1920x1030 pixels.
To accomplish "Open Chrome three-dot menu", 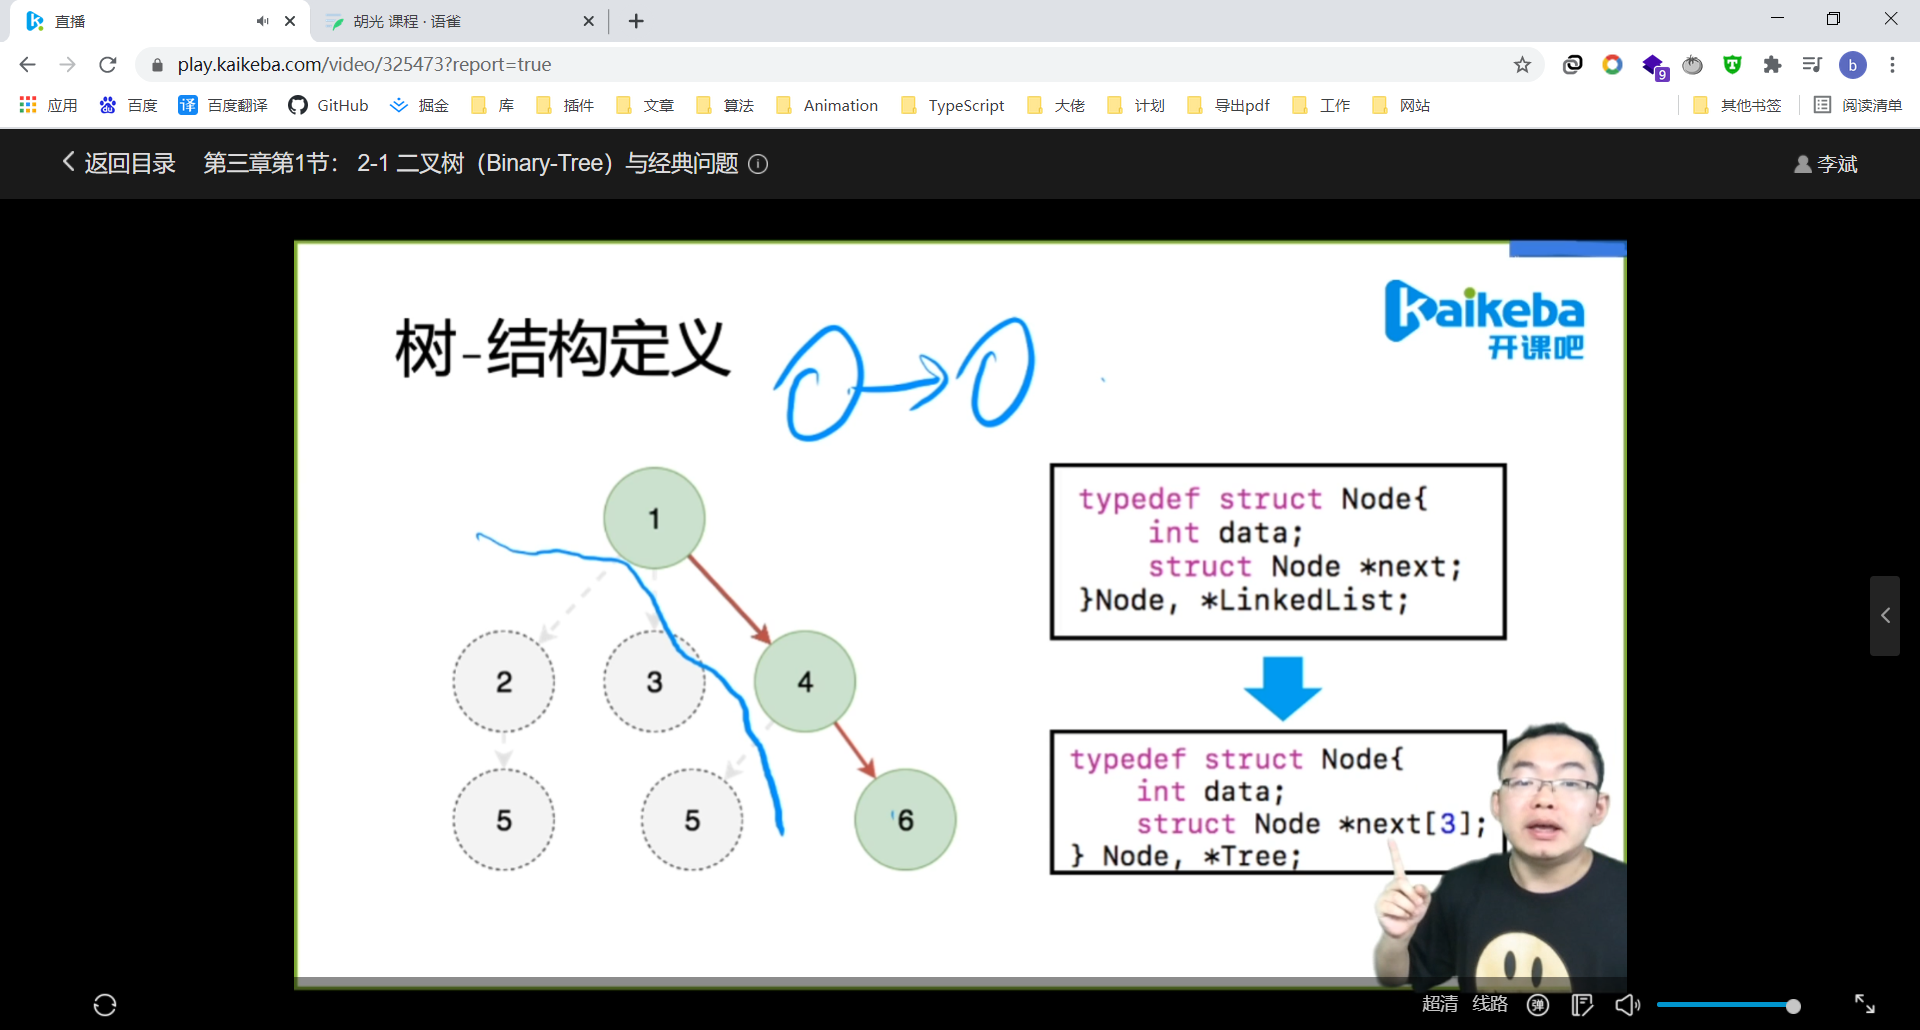I will tap(1892, 65).
